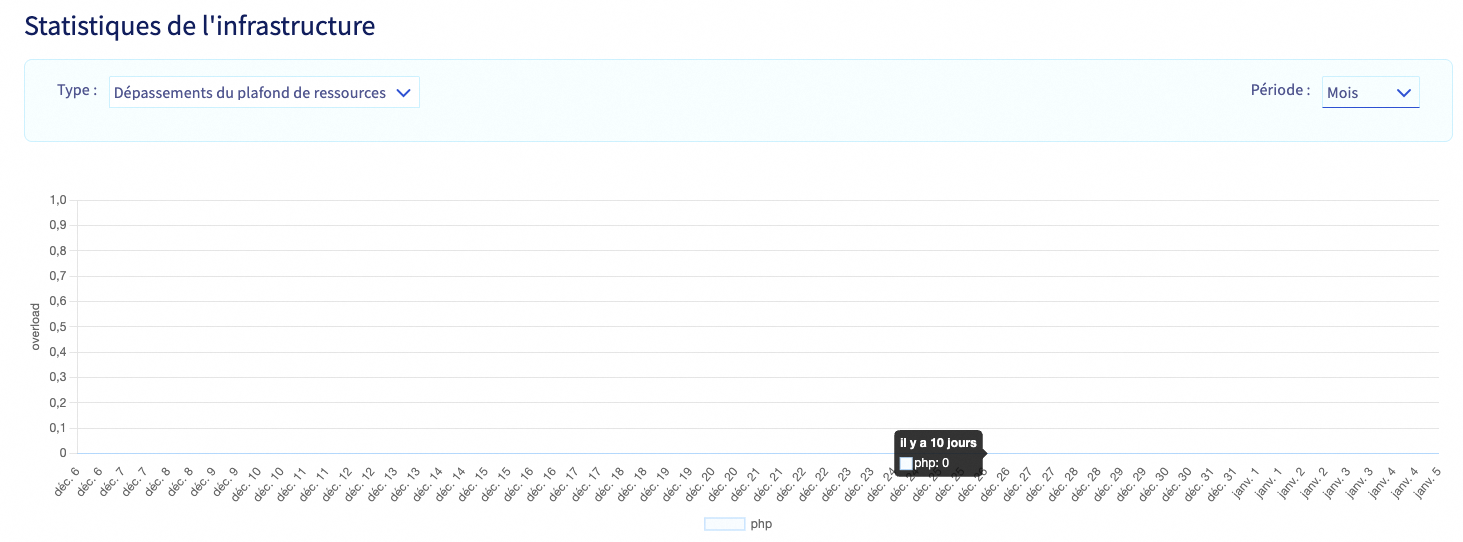Click the chevron arrow in the Type selector
Viewport: 1463px width, 542px height.
coord(404,93)
